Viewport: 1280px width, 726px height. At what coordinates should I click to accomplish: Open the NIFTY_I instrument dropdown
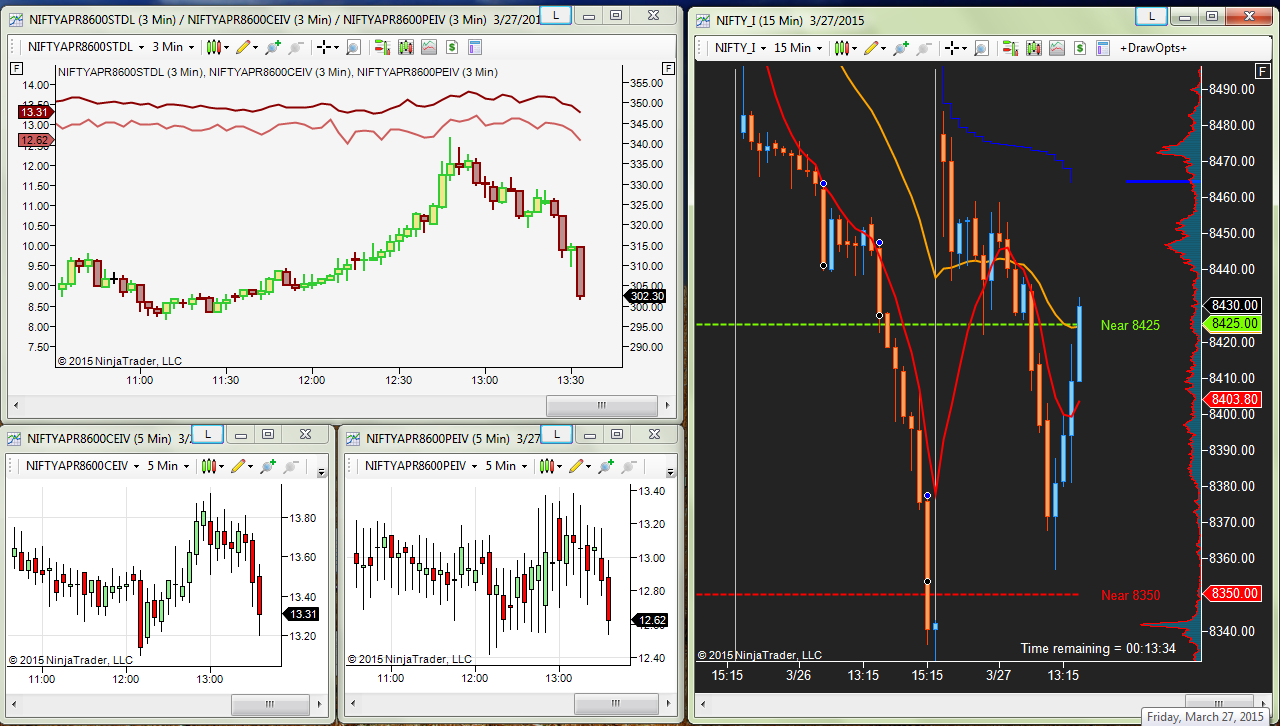741,48
